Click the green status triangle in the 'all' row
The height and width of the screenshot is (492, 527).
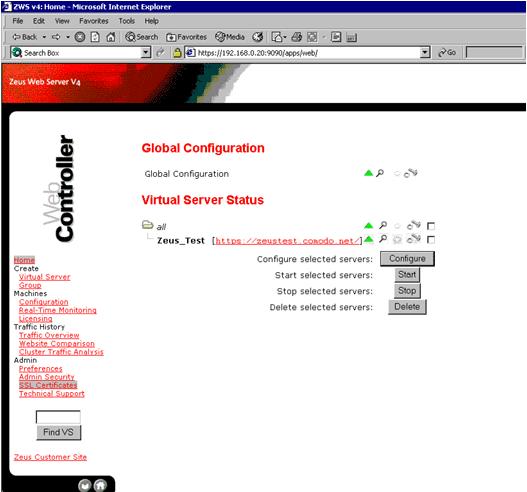(368, 226)
